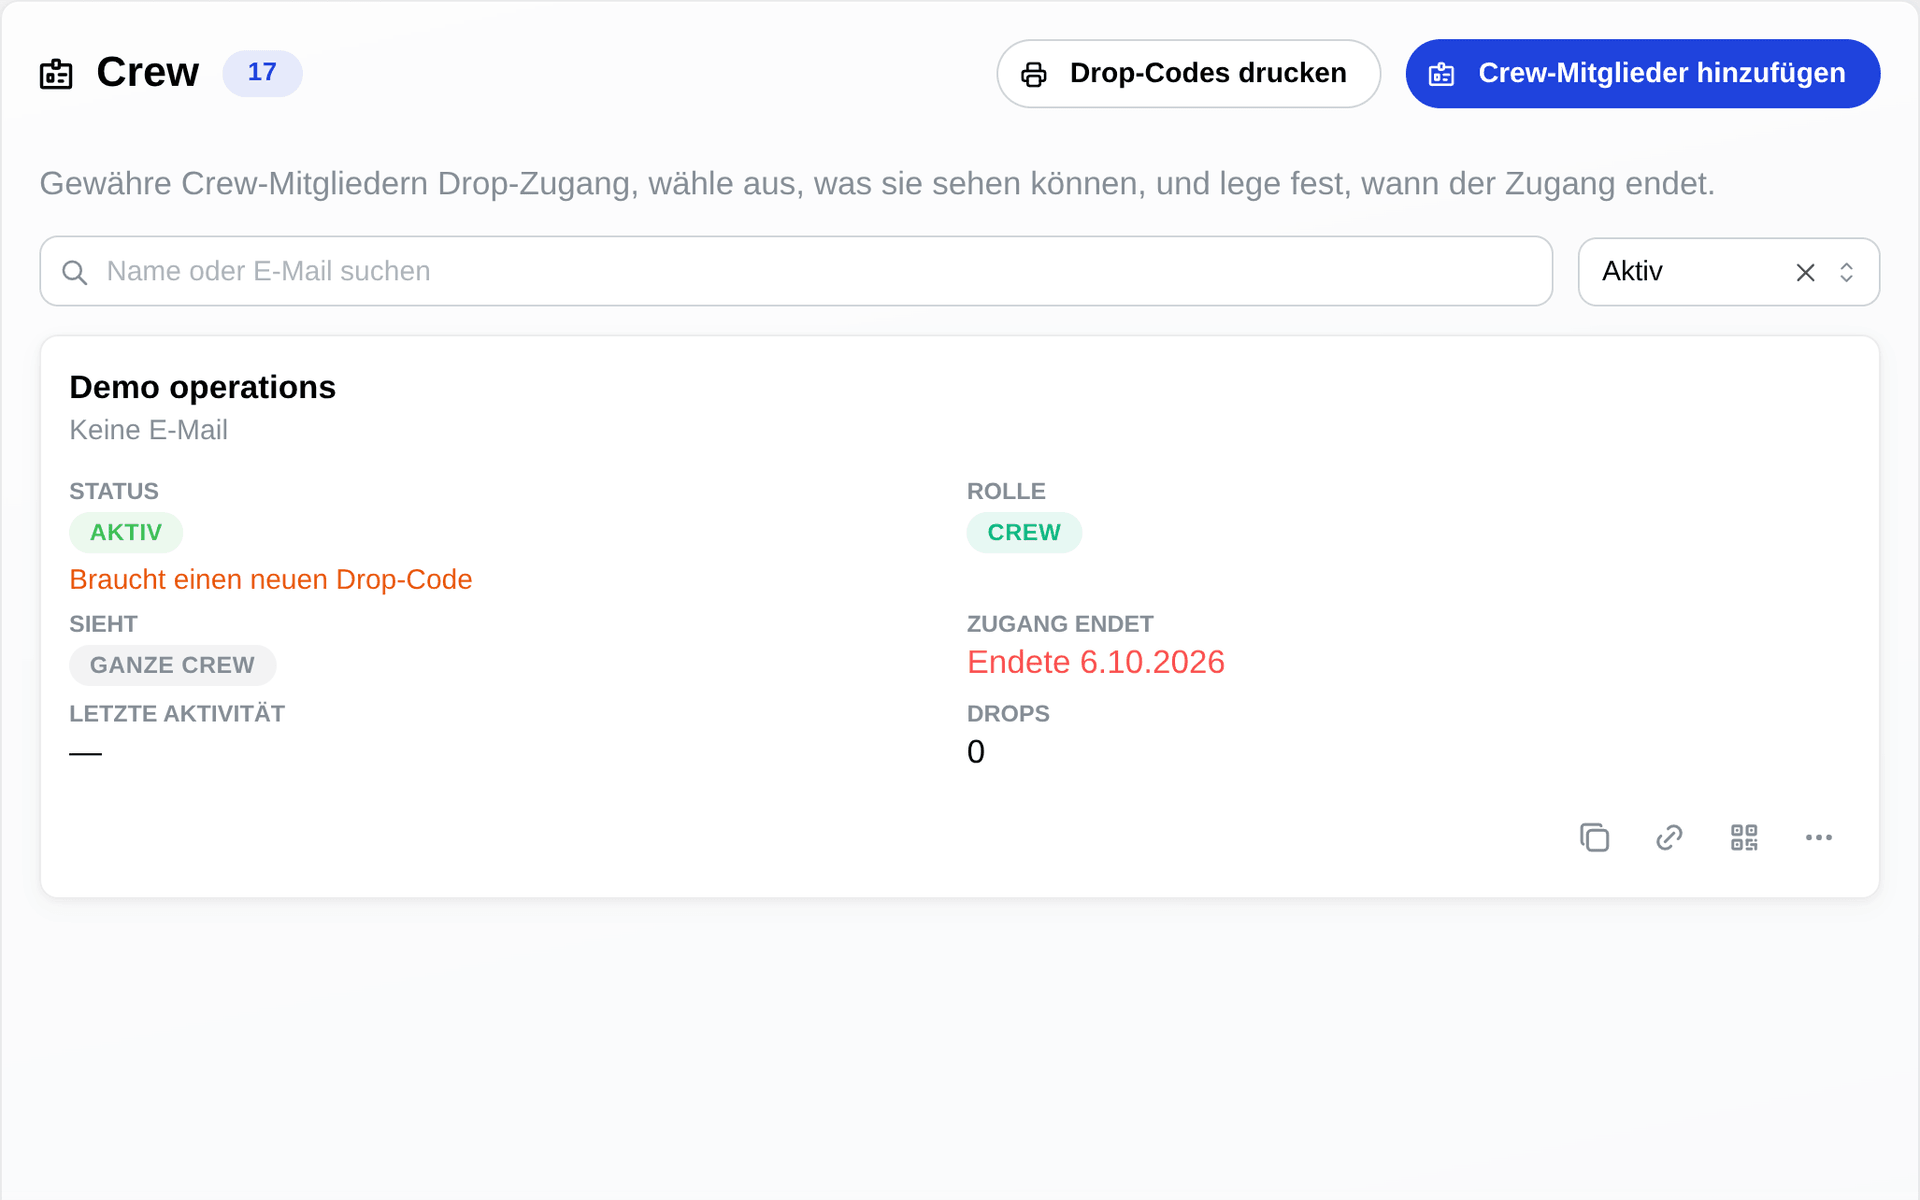Click the Crew badge icon in header
This screenshot has height=1200, width=1920.
(56, 74)
